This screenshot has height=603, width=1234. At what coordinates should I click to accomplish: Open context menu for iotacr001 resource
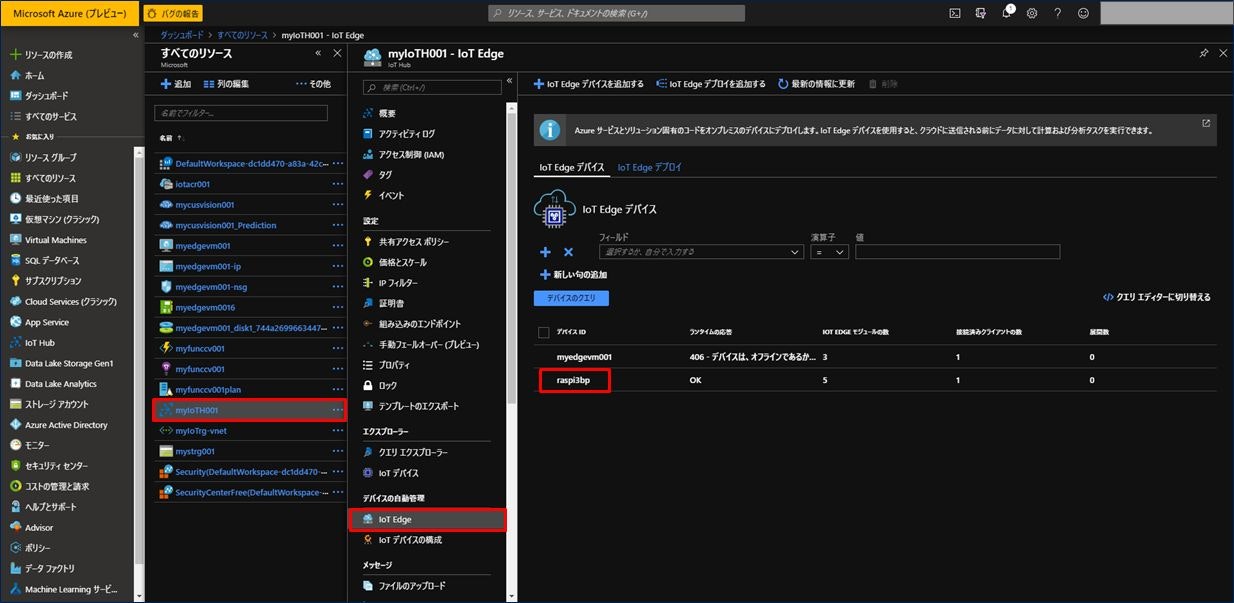pos(337,184)
